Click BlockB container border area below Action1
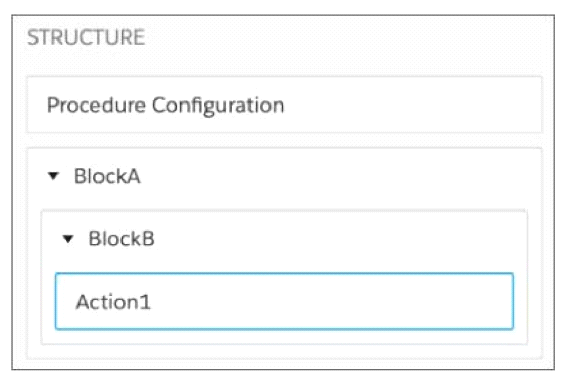 click(284, 337)
